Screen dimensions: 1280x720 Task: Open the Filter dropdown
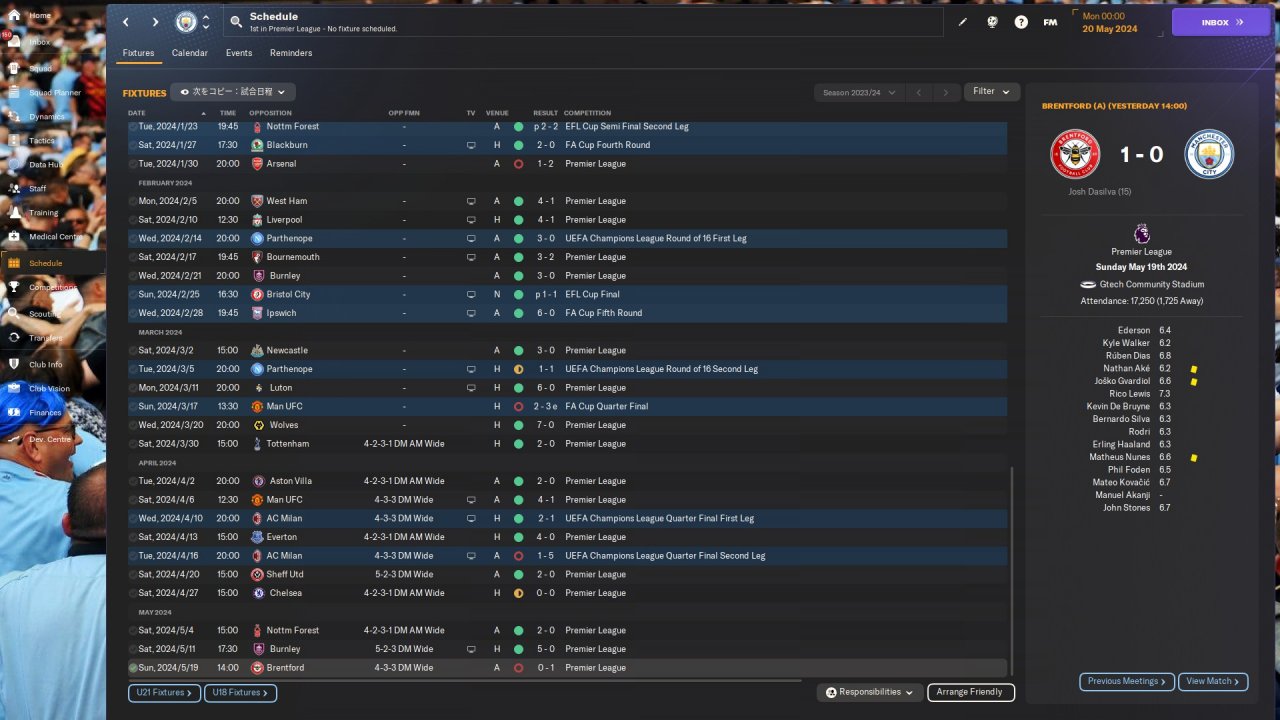pos(991,92)
